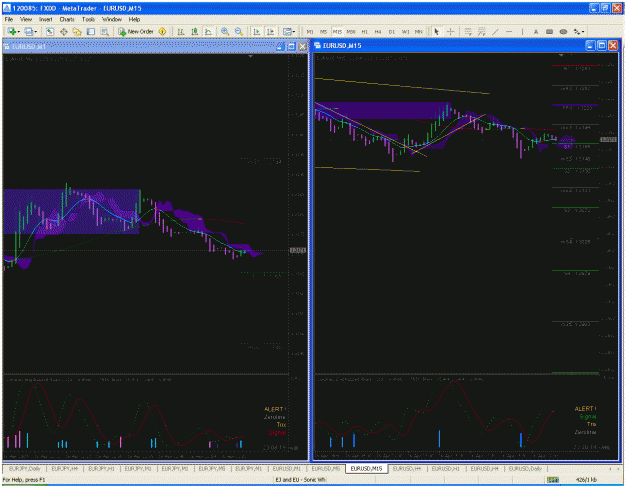Expand the Arrows tool dropdown arrow
This screenshot has width=625, height=486.
point(584,31)
